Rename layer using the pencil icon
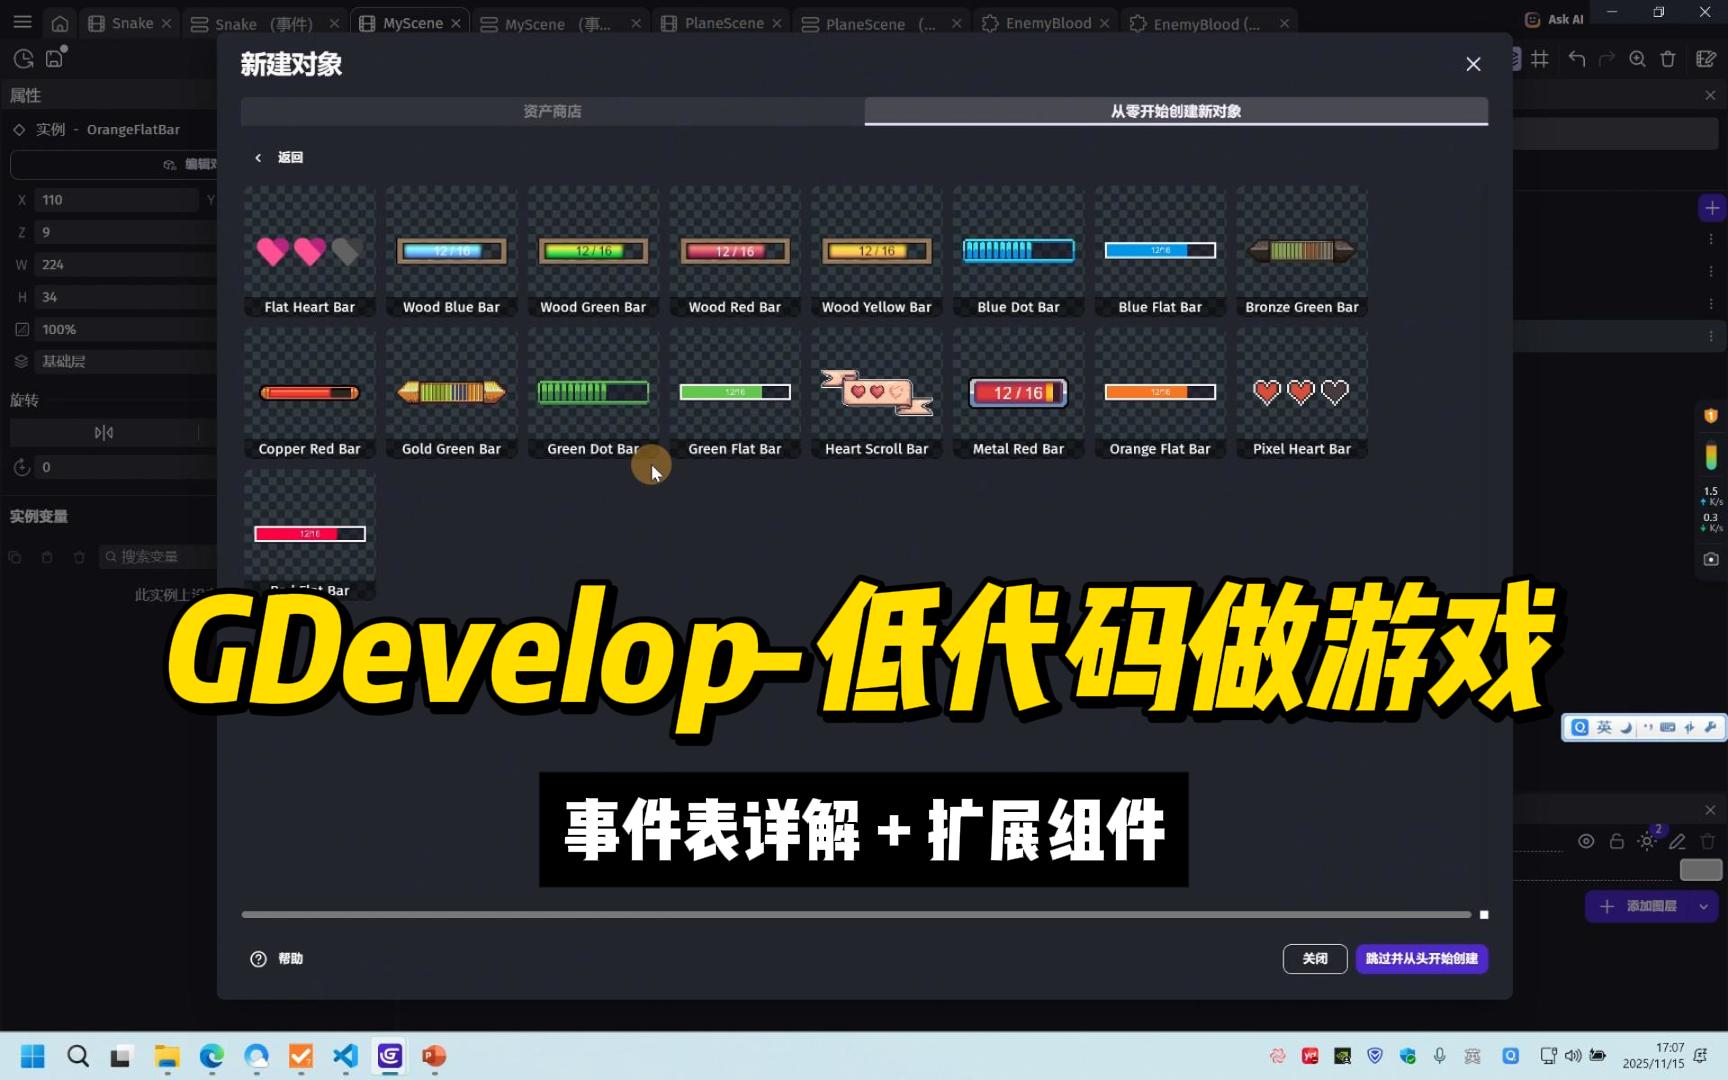Viewport: 1728px width, 1080px height. (x=1677, y=841)
